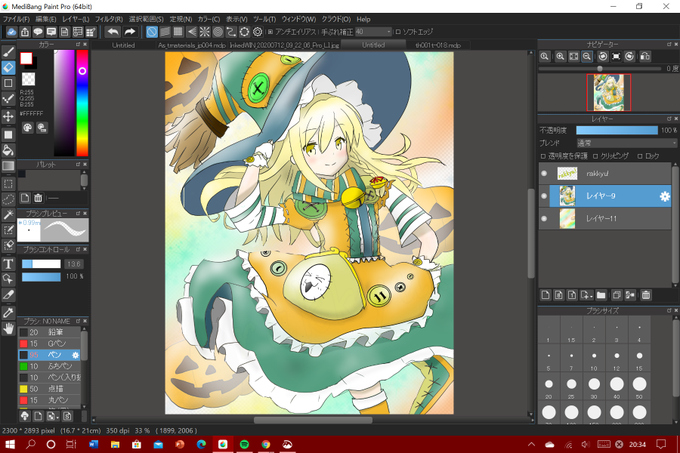The image size is (680, 453).
Task: Open the レイヤー(L) menu
Action: [x=75, y=19]
